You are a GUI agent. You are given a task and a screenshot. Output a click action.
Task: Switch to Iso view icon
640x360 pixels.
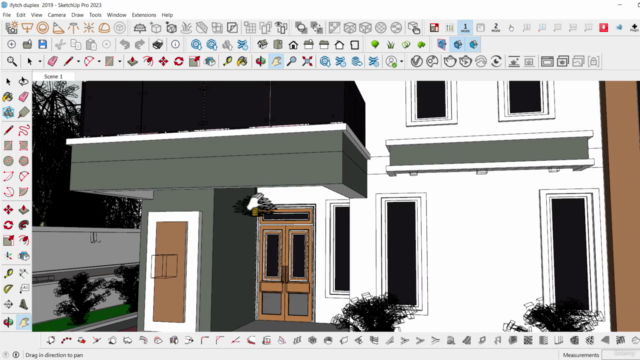pos(262,44)
